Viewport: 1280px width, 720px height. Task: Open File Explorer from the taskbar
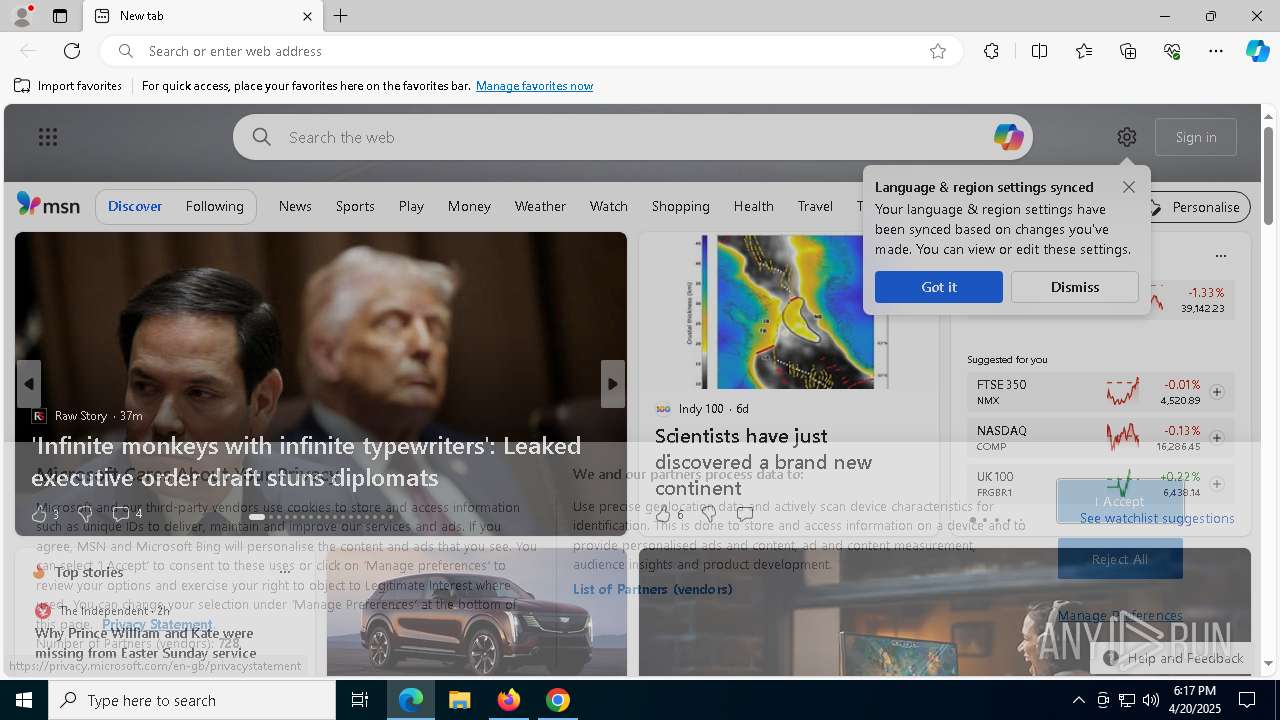point(460,700)
